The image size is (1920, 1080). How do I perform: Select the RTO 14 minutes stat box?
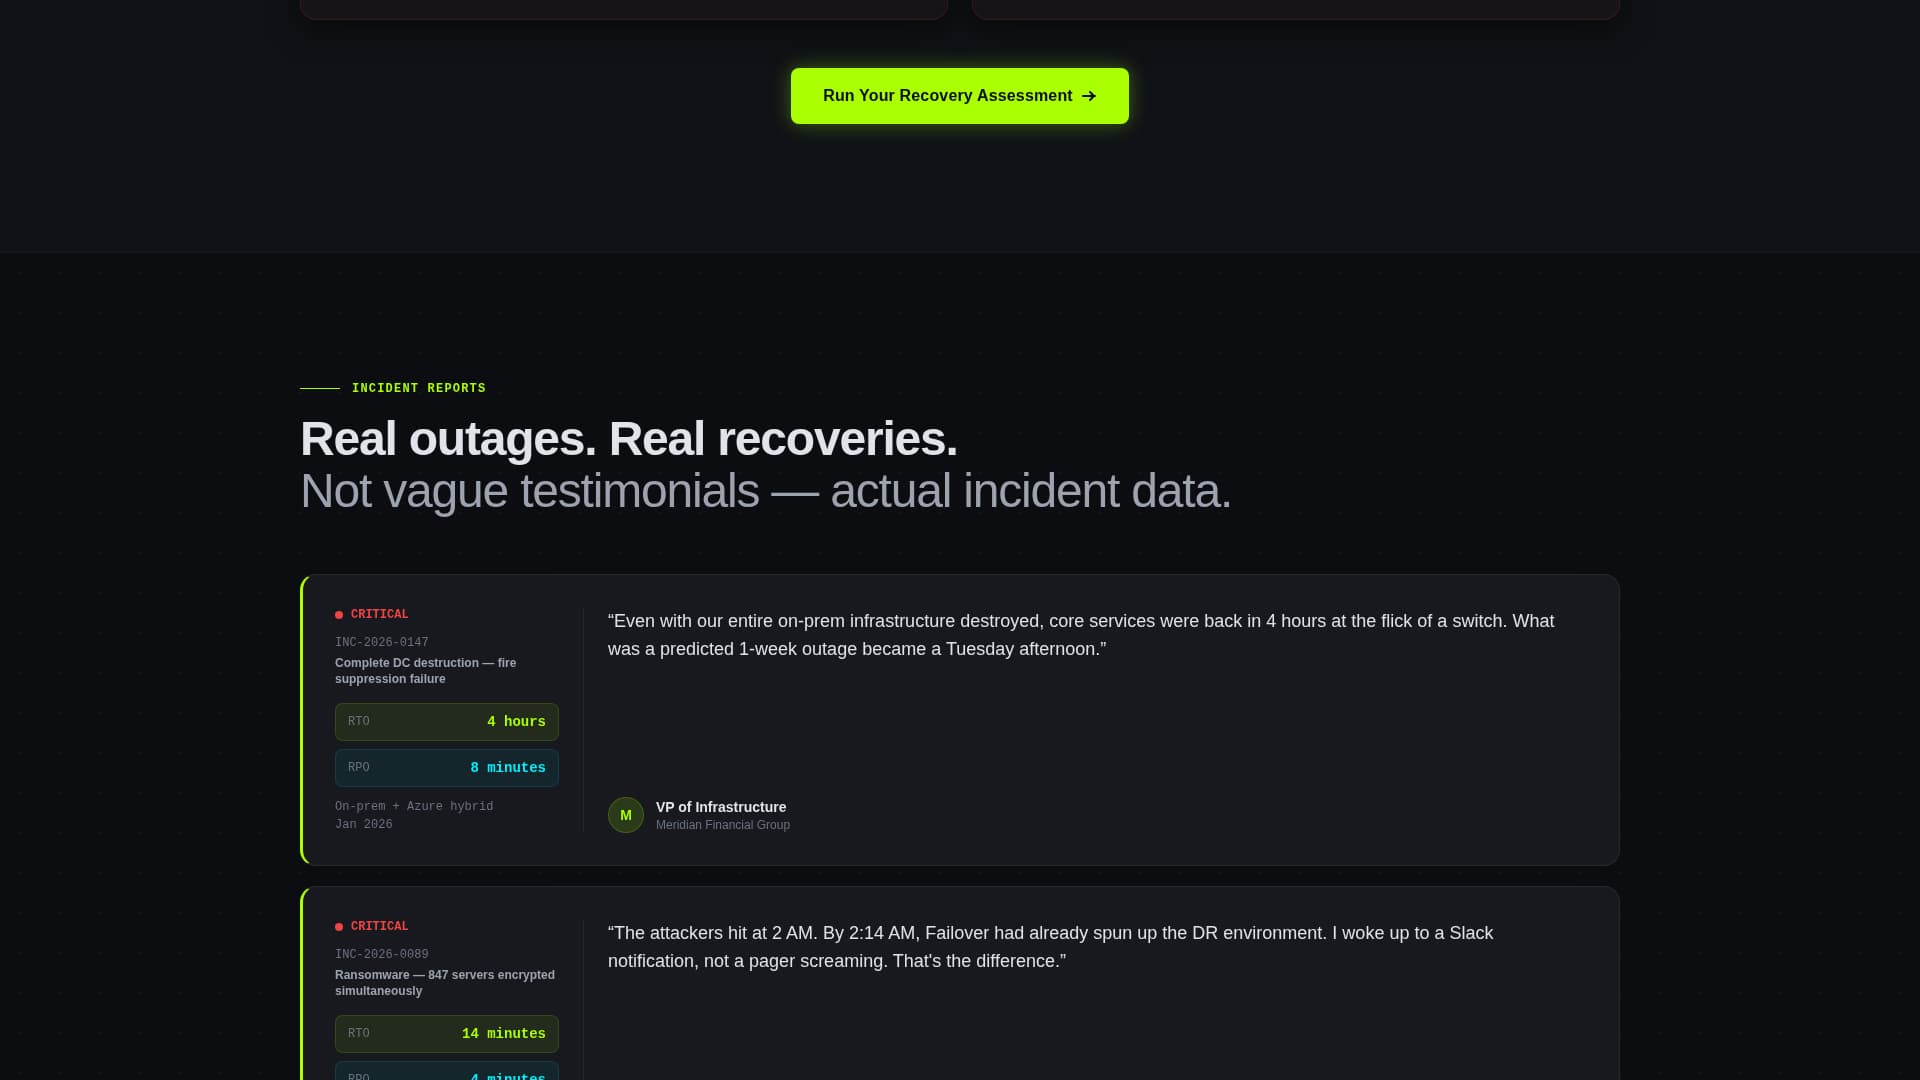pos(446,1033)
